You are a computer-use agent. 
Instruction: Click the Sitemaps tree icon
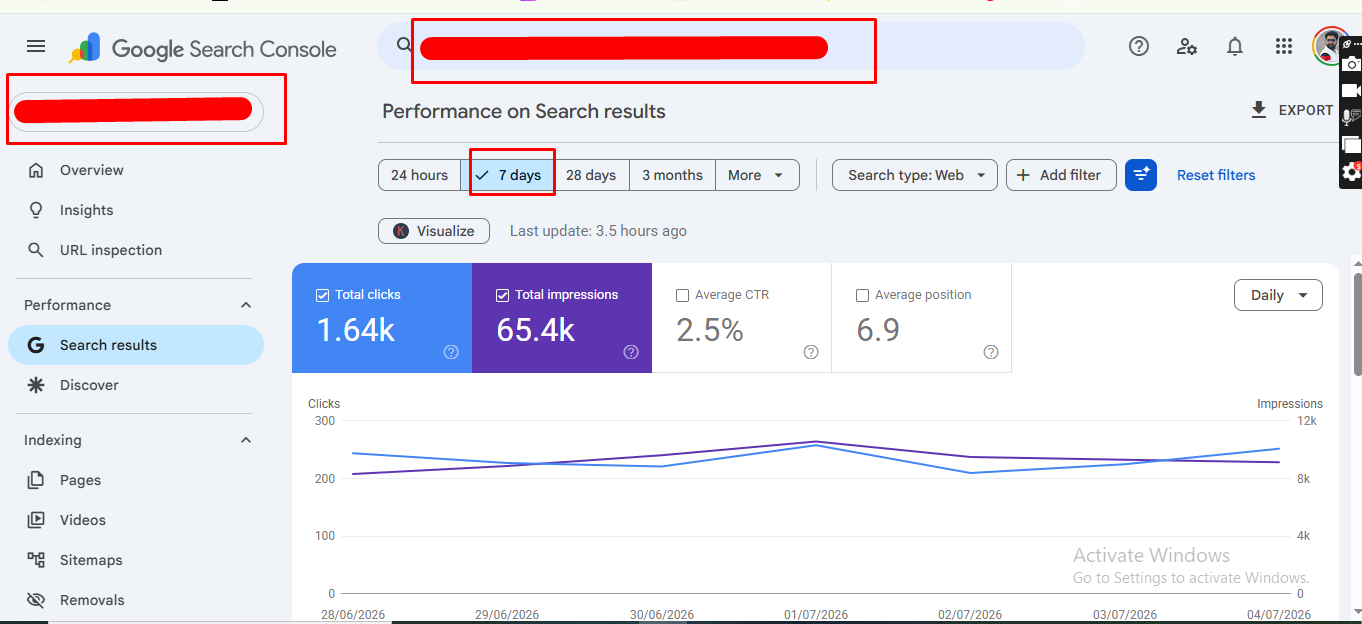36,560
